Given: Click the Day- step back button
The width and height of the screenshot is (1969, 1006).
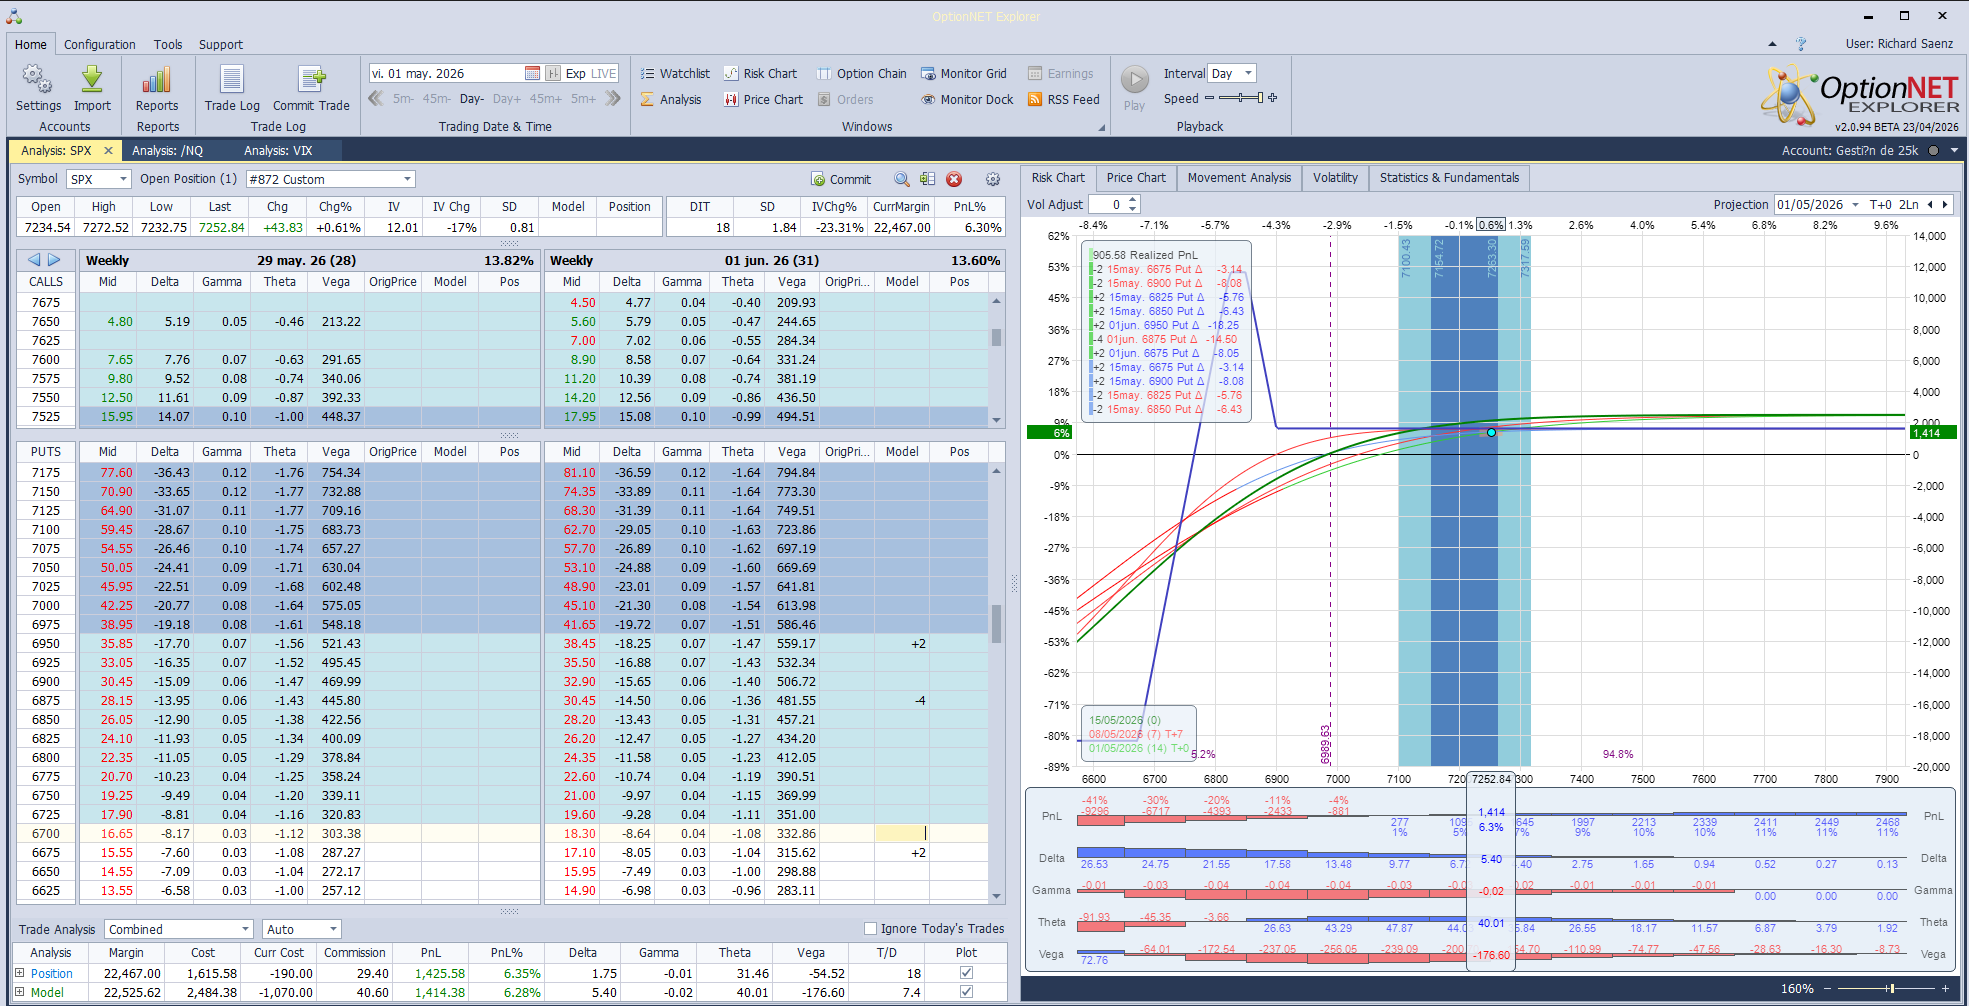Looking at the screenshot, I should pyautogui.click(x=472, y=99).
